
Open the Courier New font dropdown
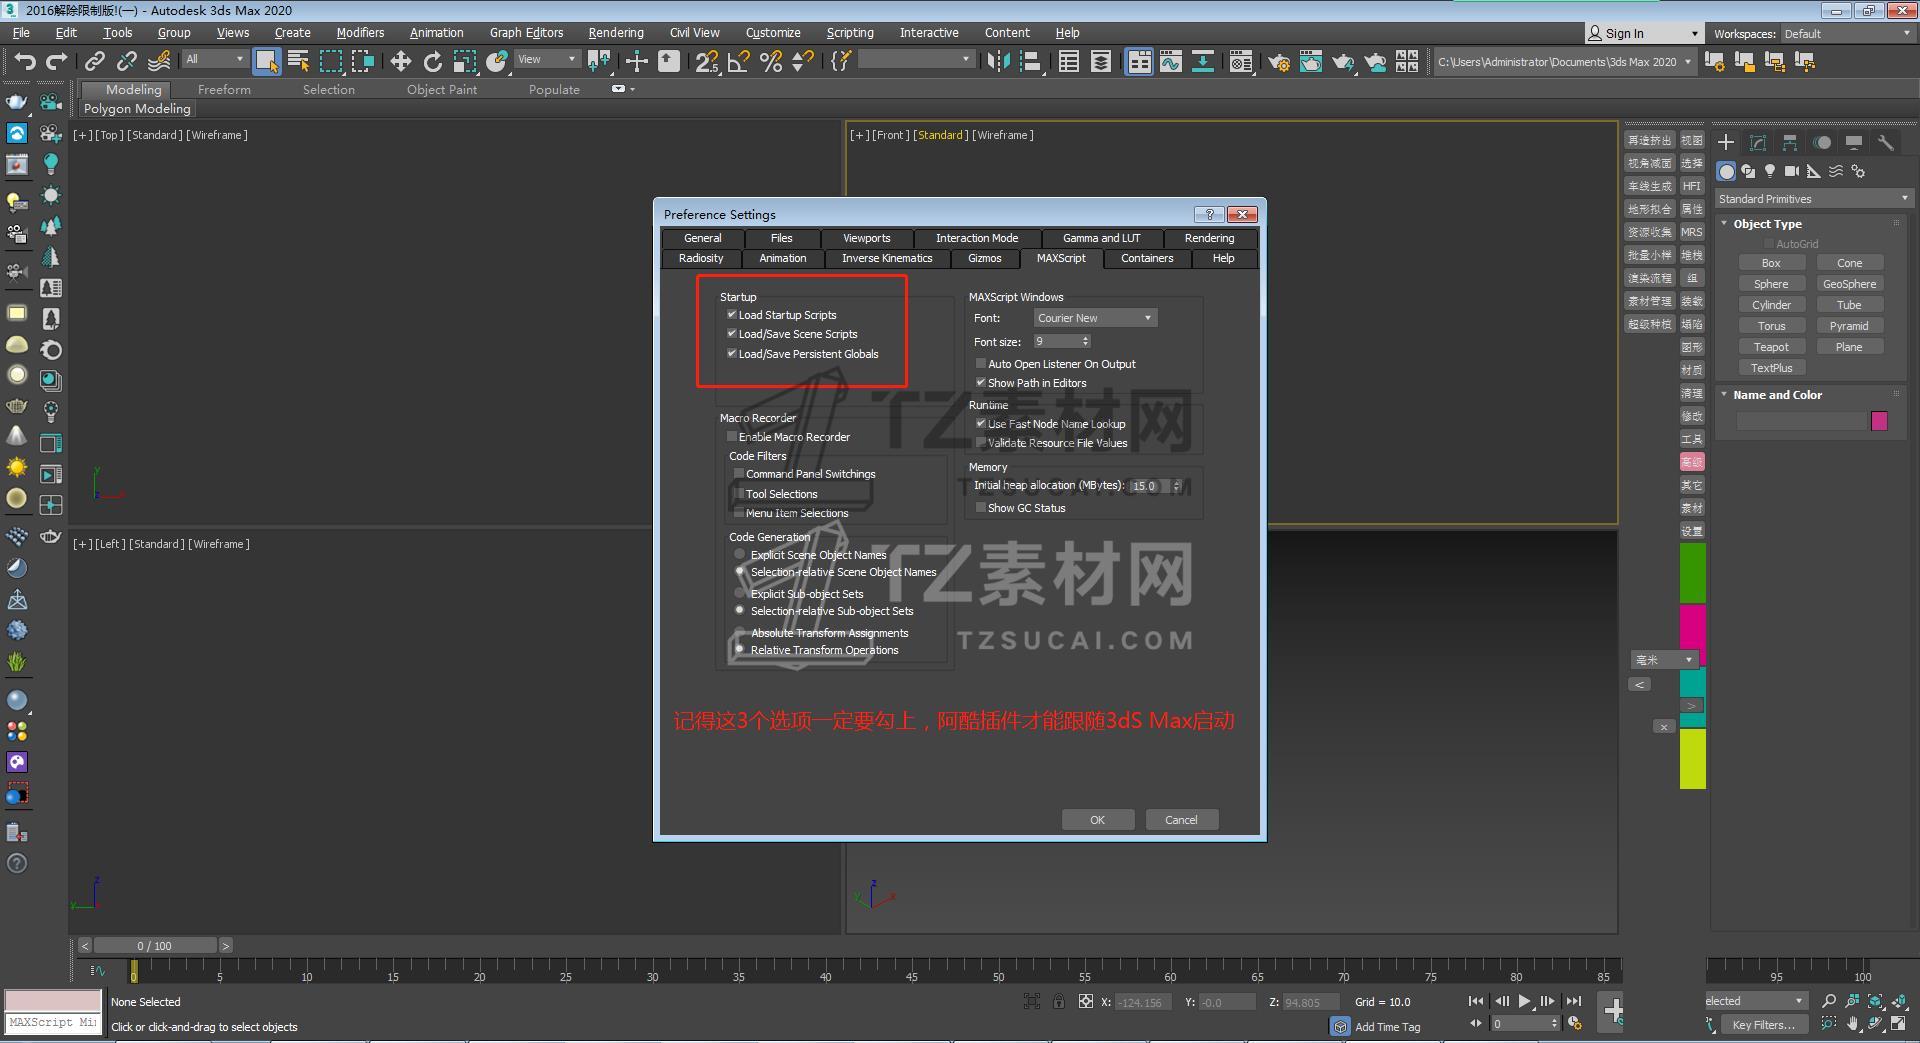click(1095, 318)
